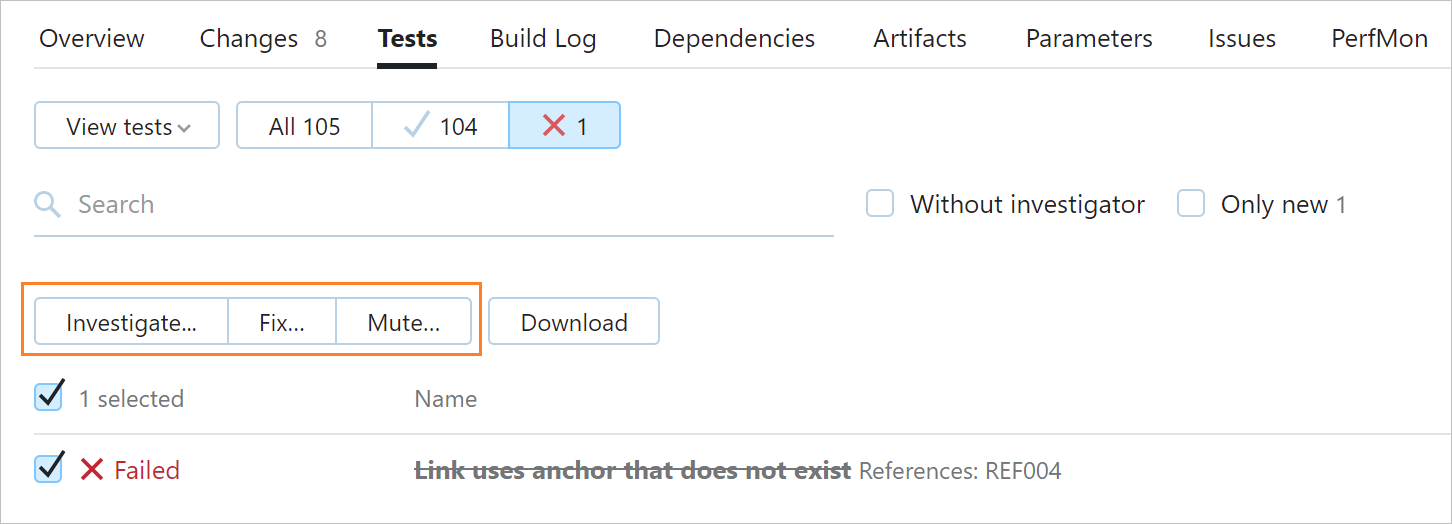Uncheck the select-all tests checkbox
Screen dimensions: 1452x524
coord(48,397)
